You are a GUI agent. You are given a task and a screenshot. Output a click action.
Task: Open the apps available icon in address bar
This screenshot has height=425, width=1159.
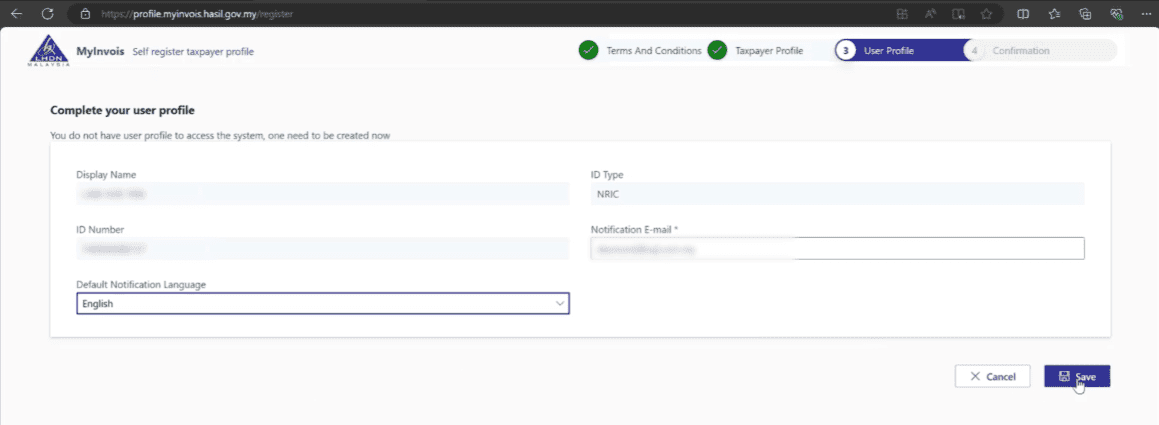coord(902,13)
